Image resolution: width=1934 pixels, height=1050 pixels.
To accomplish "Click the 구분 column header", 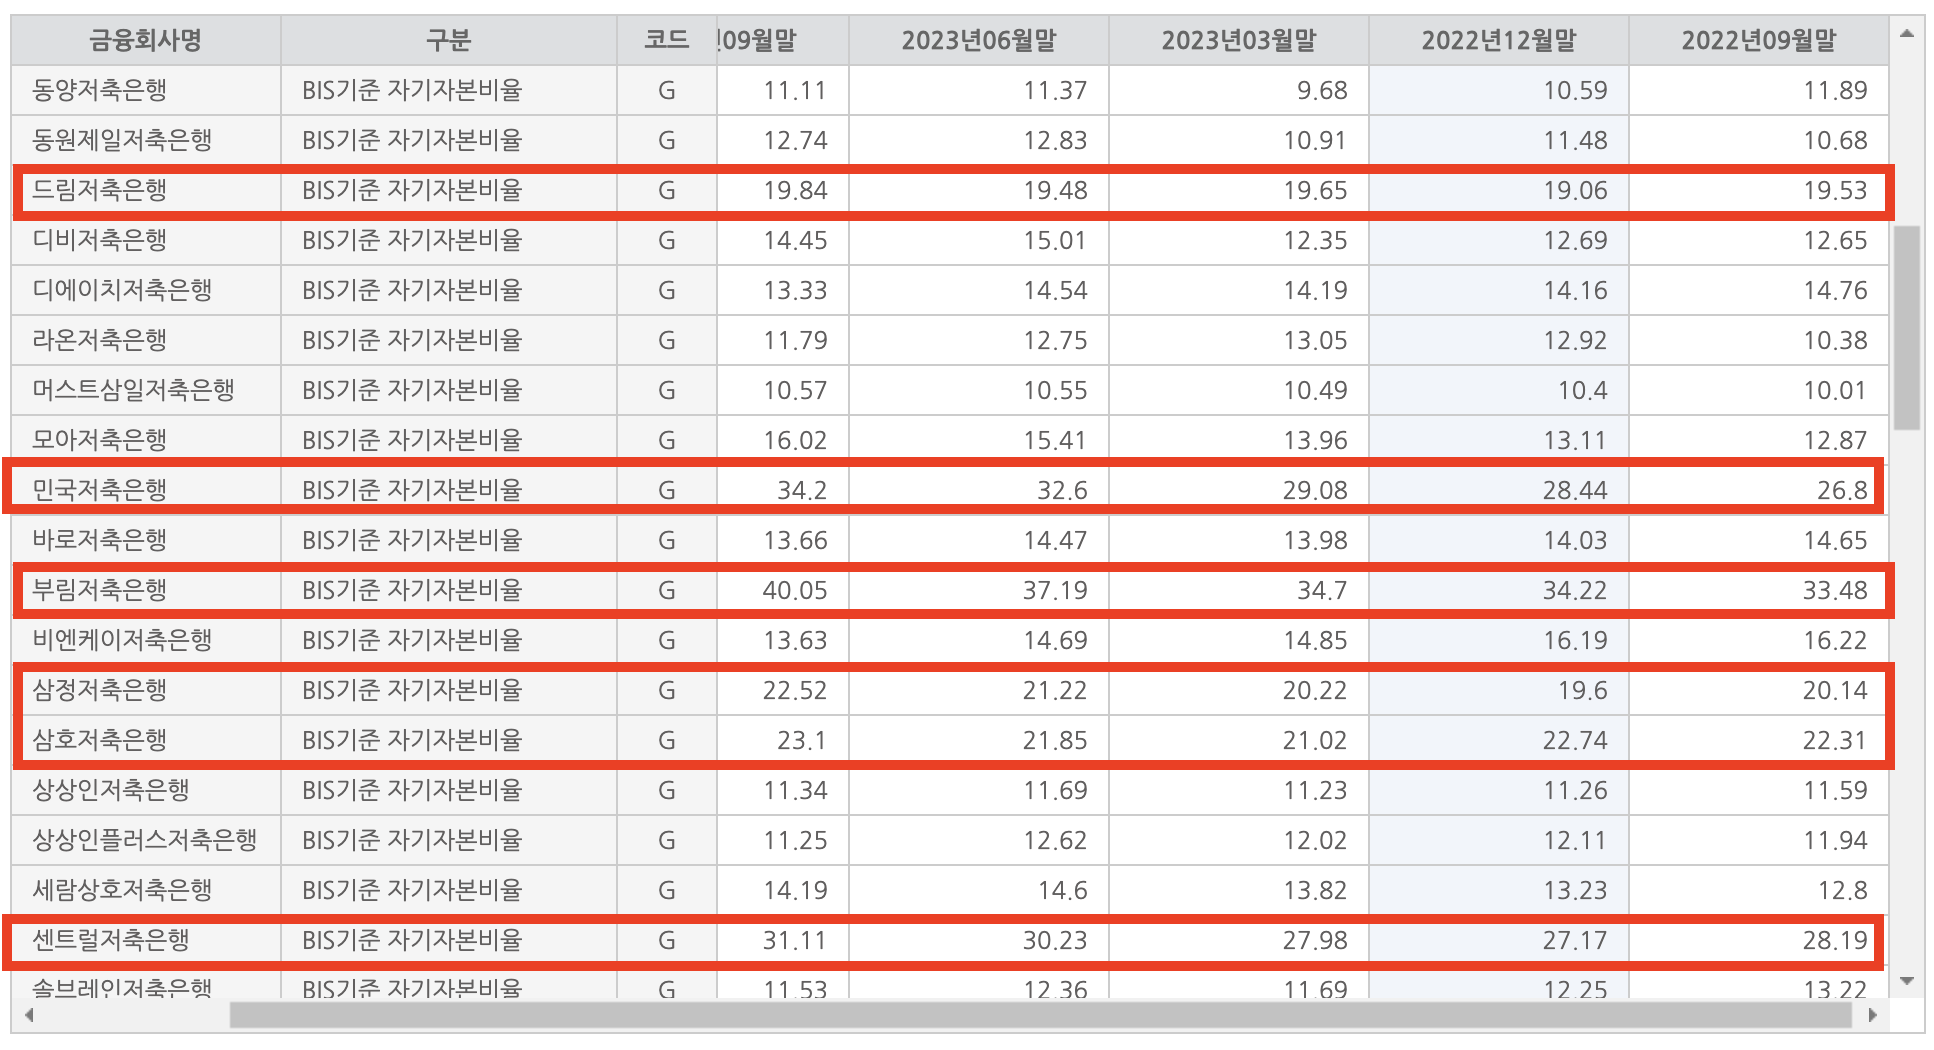I will (x=448, y=40).
